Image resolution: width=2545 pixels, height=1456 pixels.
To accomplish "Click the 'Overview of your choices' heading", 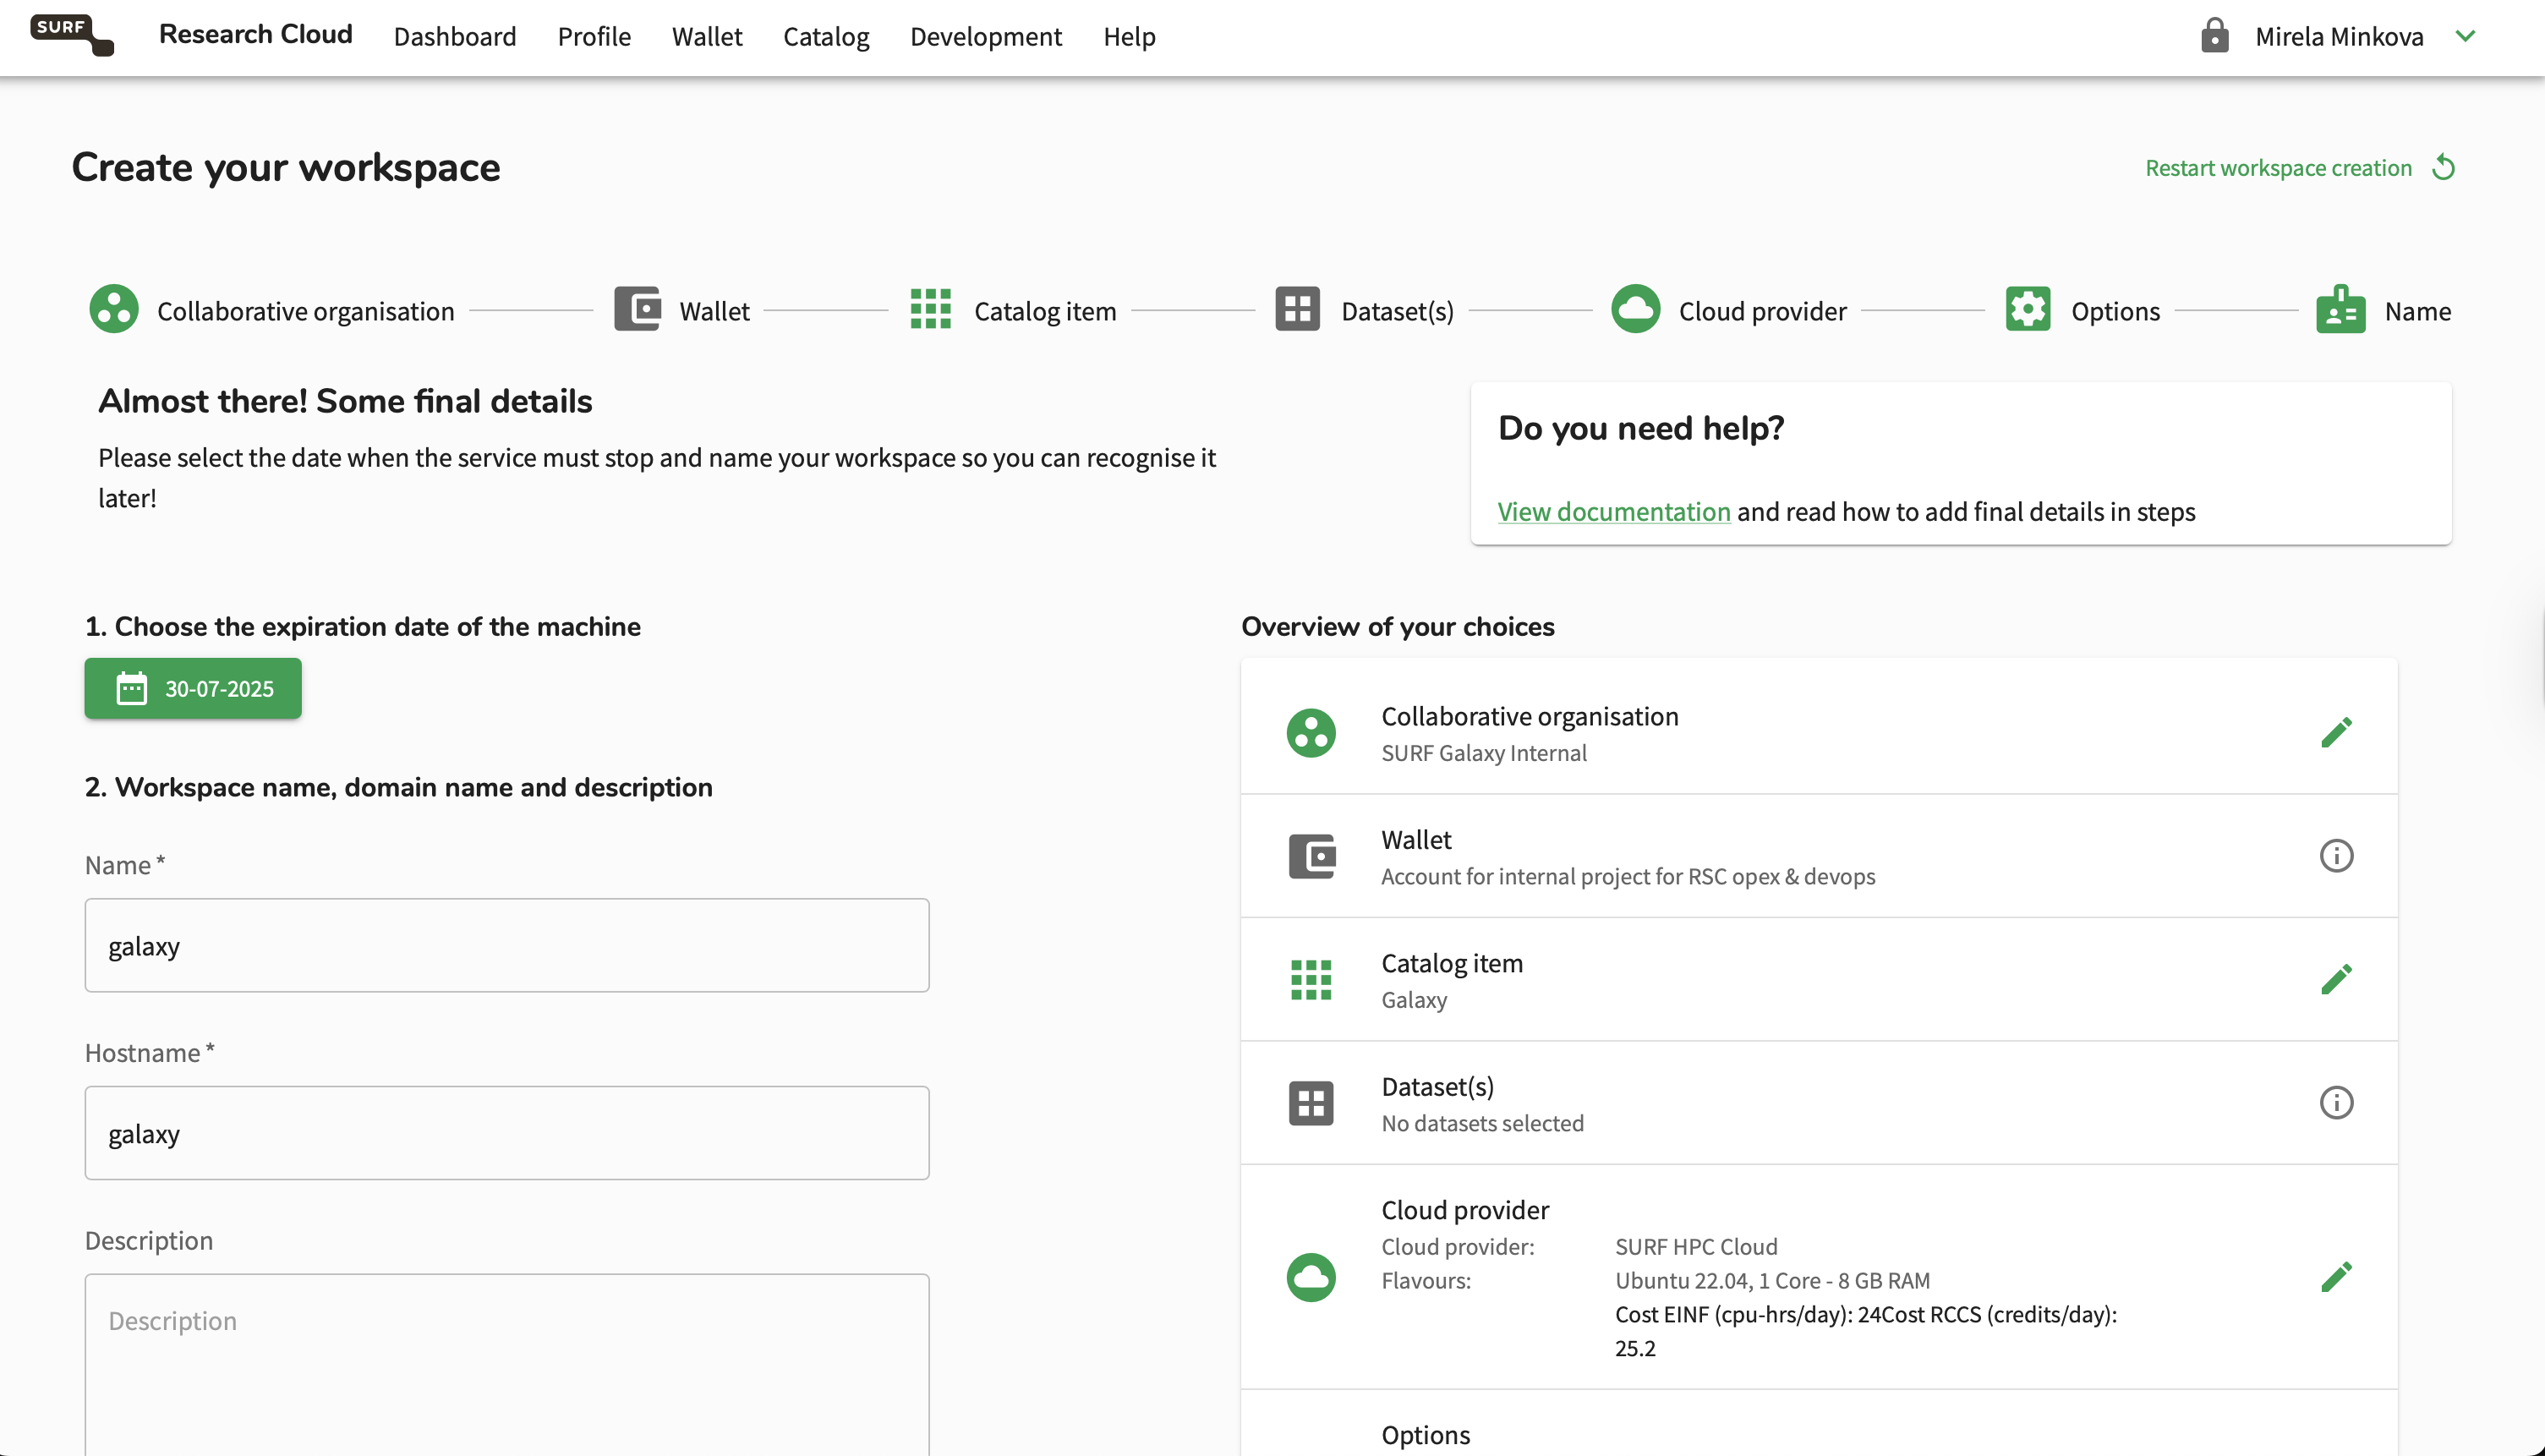I will (1397, 627).
